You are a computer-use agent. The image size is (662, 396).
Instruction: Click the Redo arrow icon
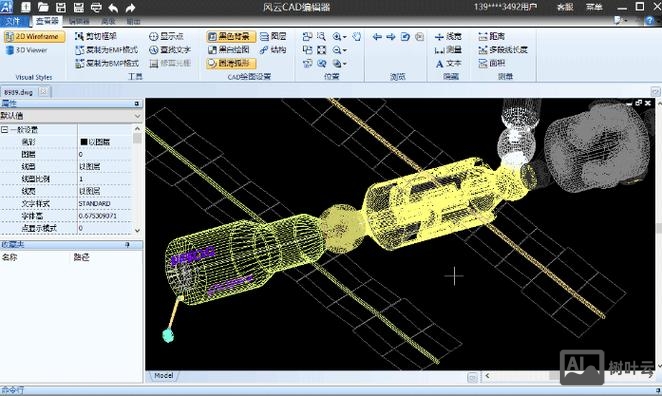point(130,8)
